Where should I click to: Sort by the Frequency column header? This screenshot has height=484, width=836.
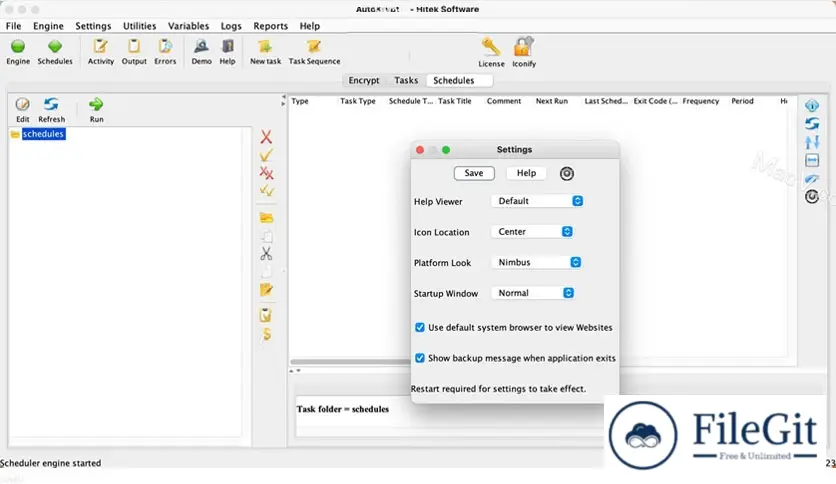pos(701,101)
